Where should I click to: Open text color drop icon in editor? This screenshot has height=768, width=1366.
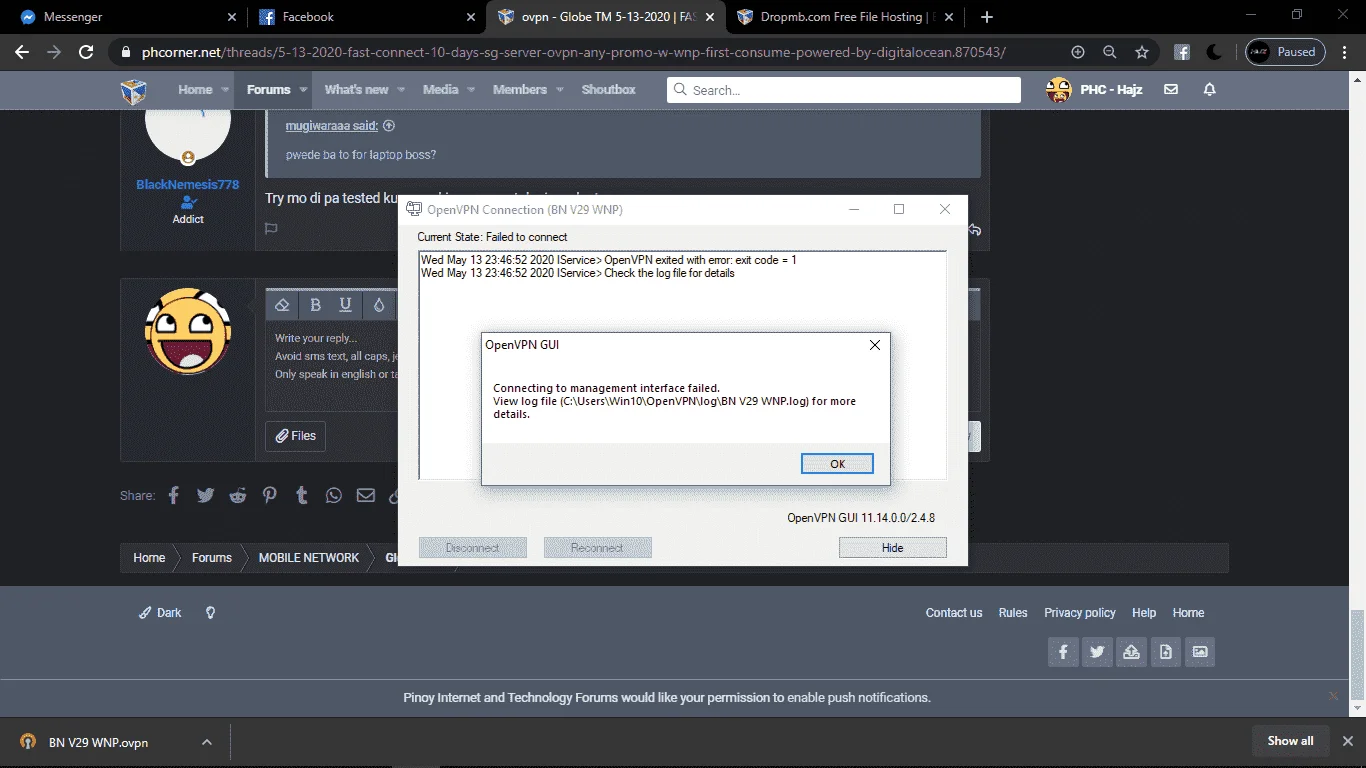pos(378,305)
